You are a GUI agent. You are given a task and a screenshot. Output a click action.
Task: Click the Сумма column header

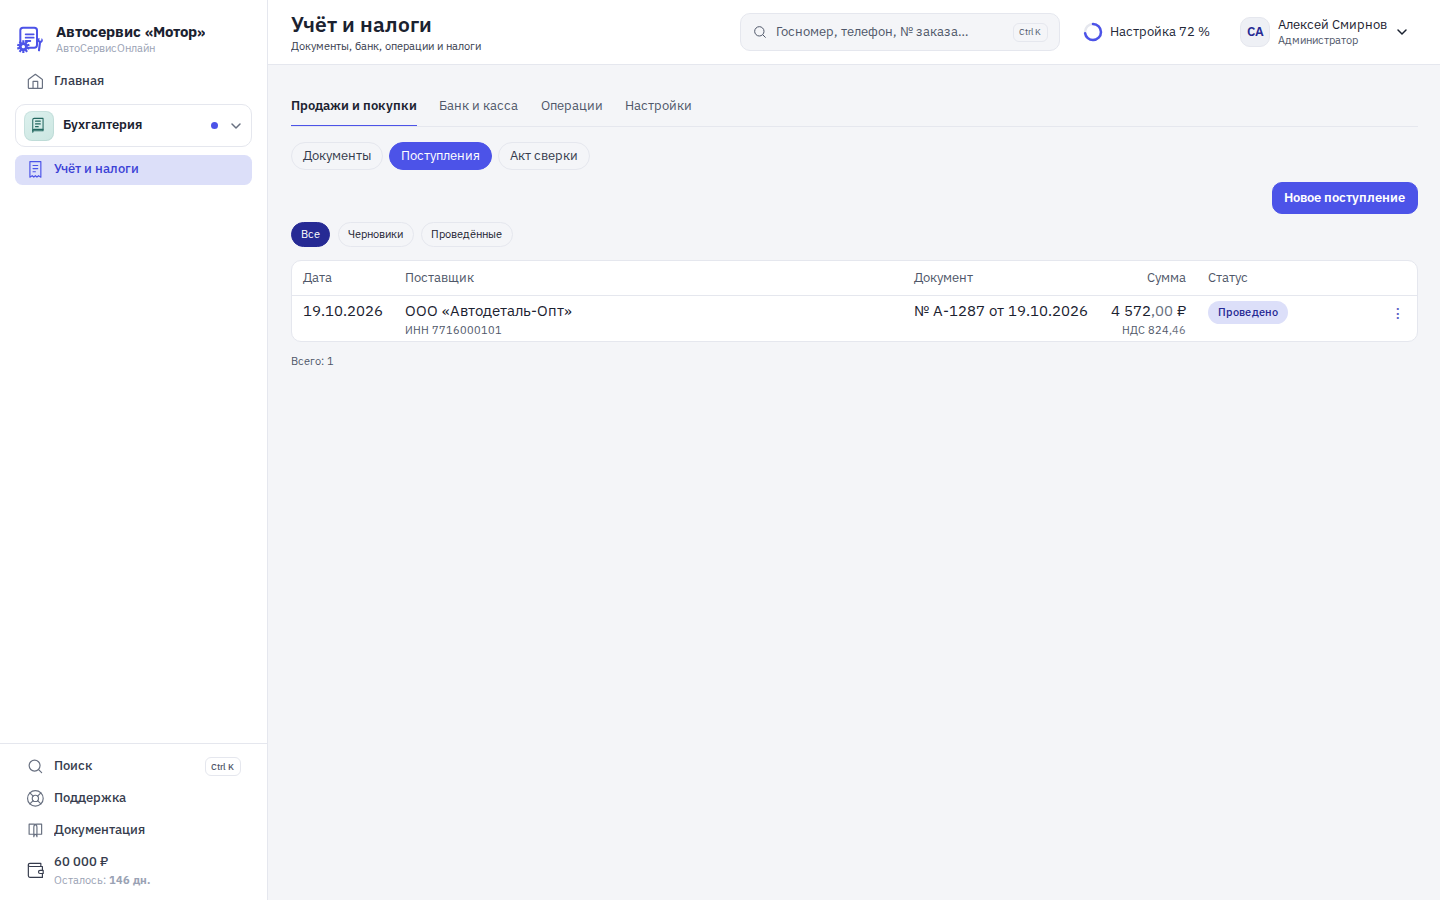click(1166, 278)
